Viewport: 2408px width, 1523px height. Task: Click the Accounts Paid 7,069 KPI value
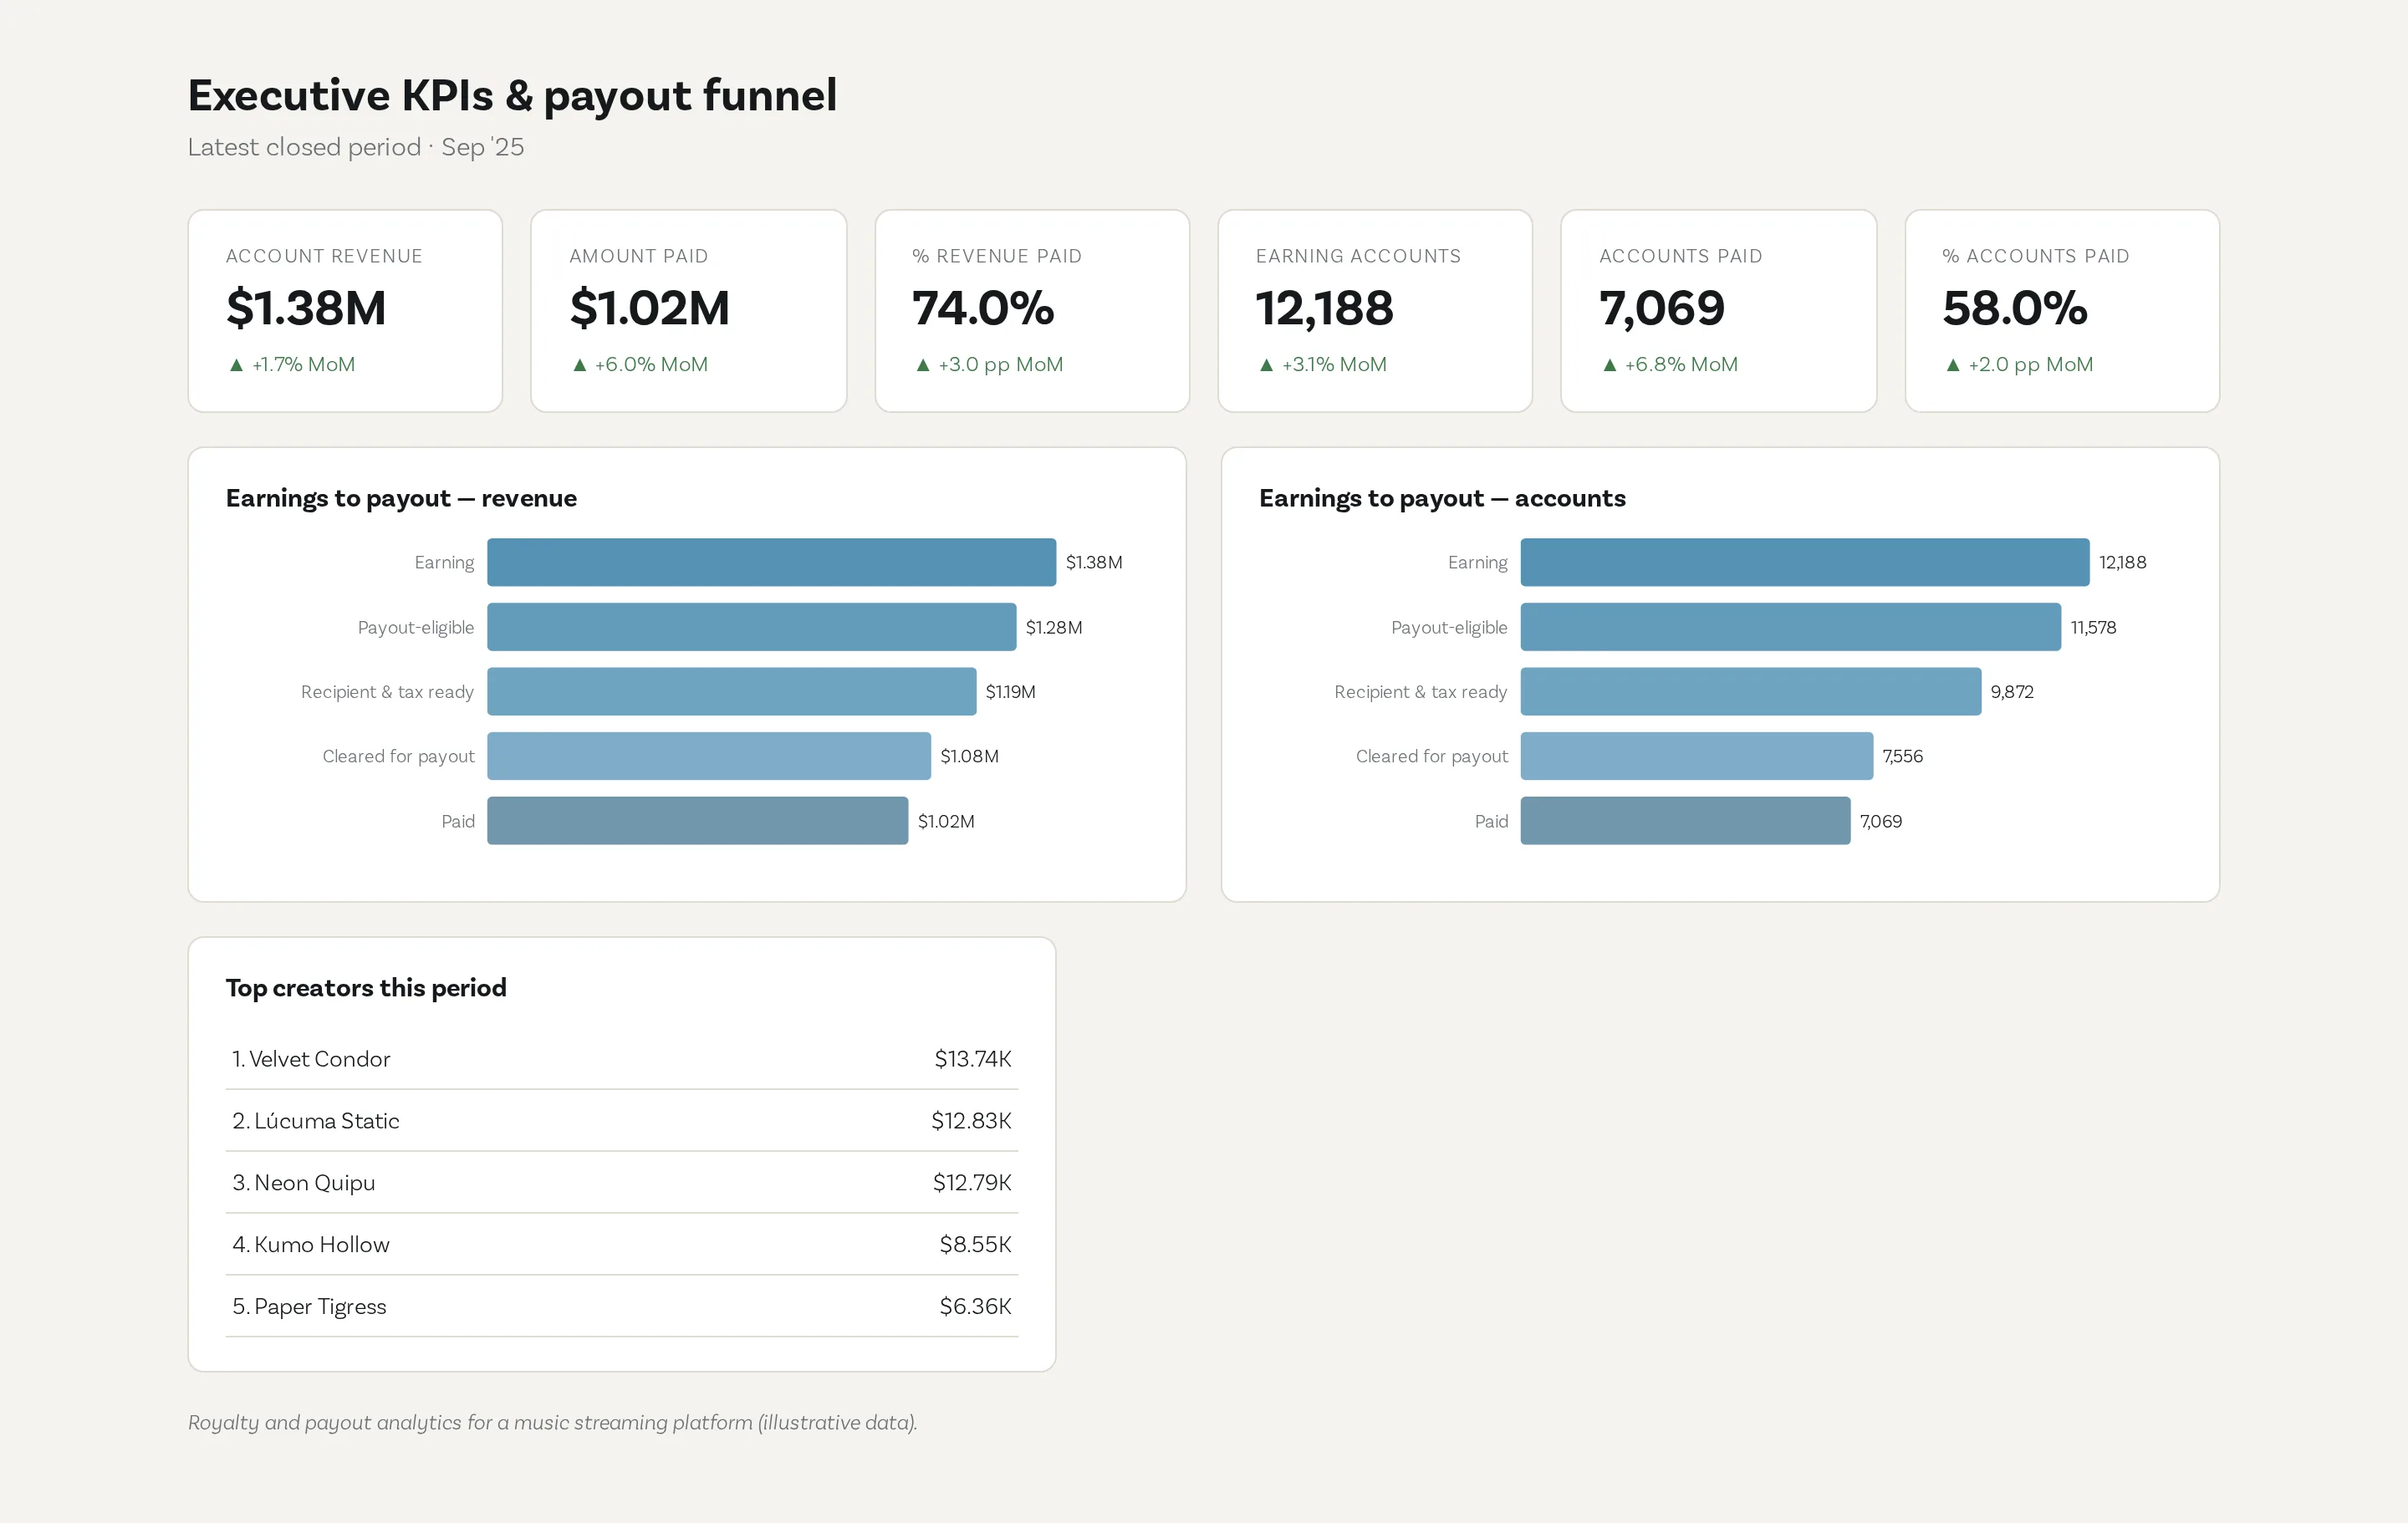[1662, 308]
